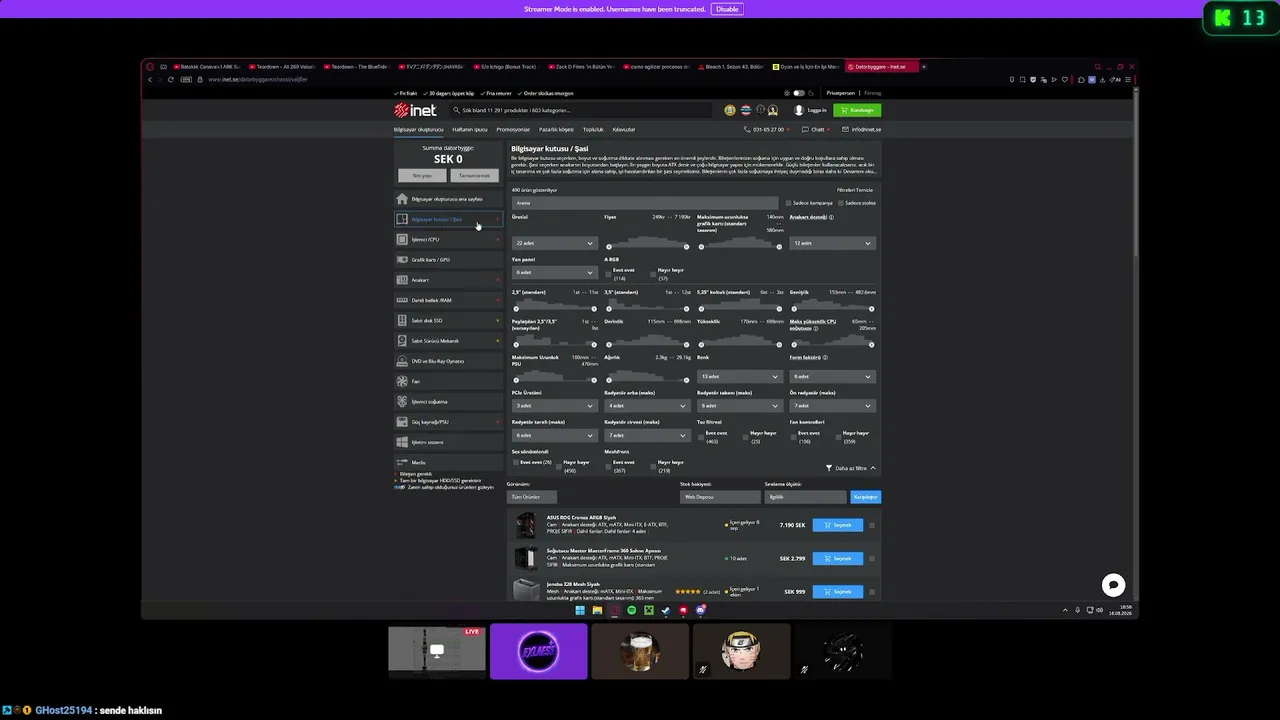Select the İşlemci /CPU component icon
1280x720 pixels.
pyautogui.click(x=402, y=240)
